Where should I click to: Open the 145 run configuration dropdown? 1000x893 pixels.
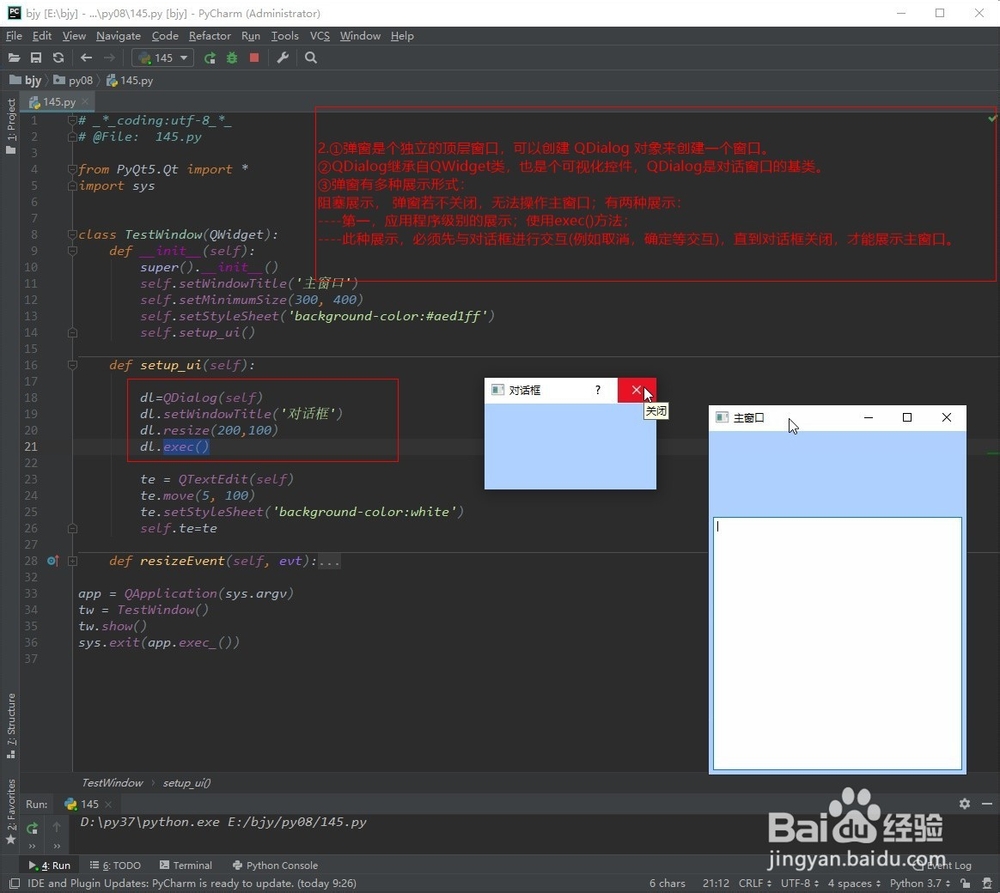[x=163, y=58]
